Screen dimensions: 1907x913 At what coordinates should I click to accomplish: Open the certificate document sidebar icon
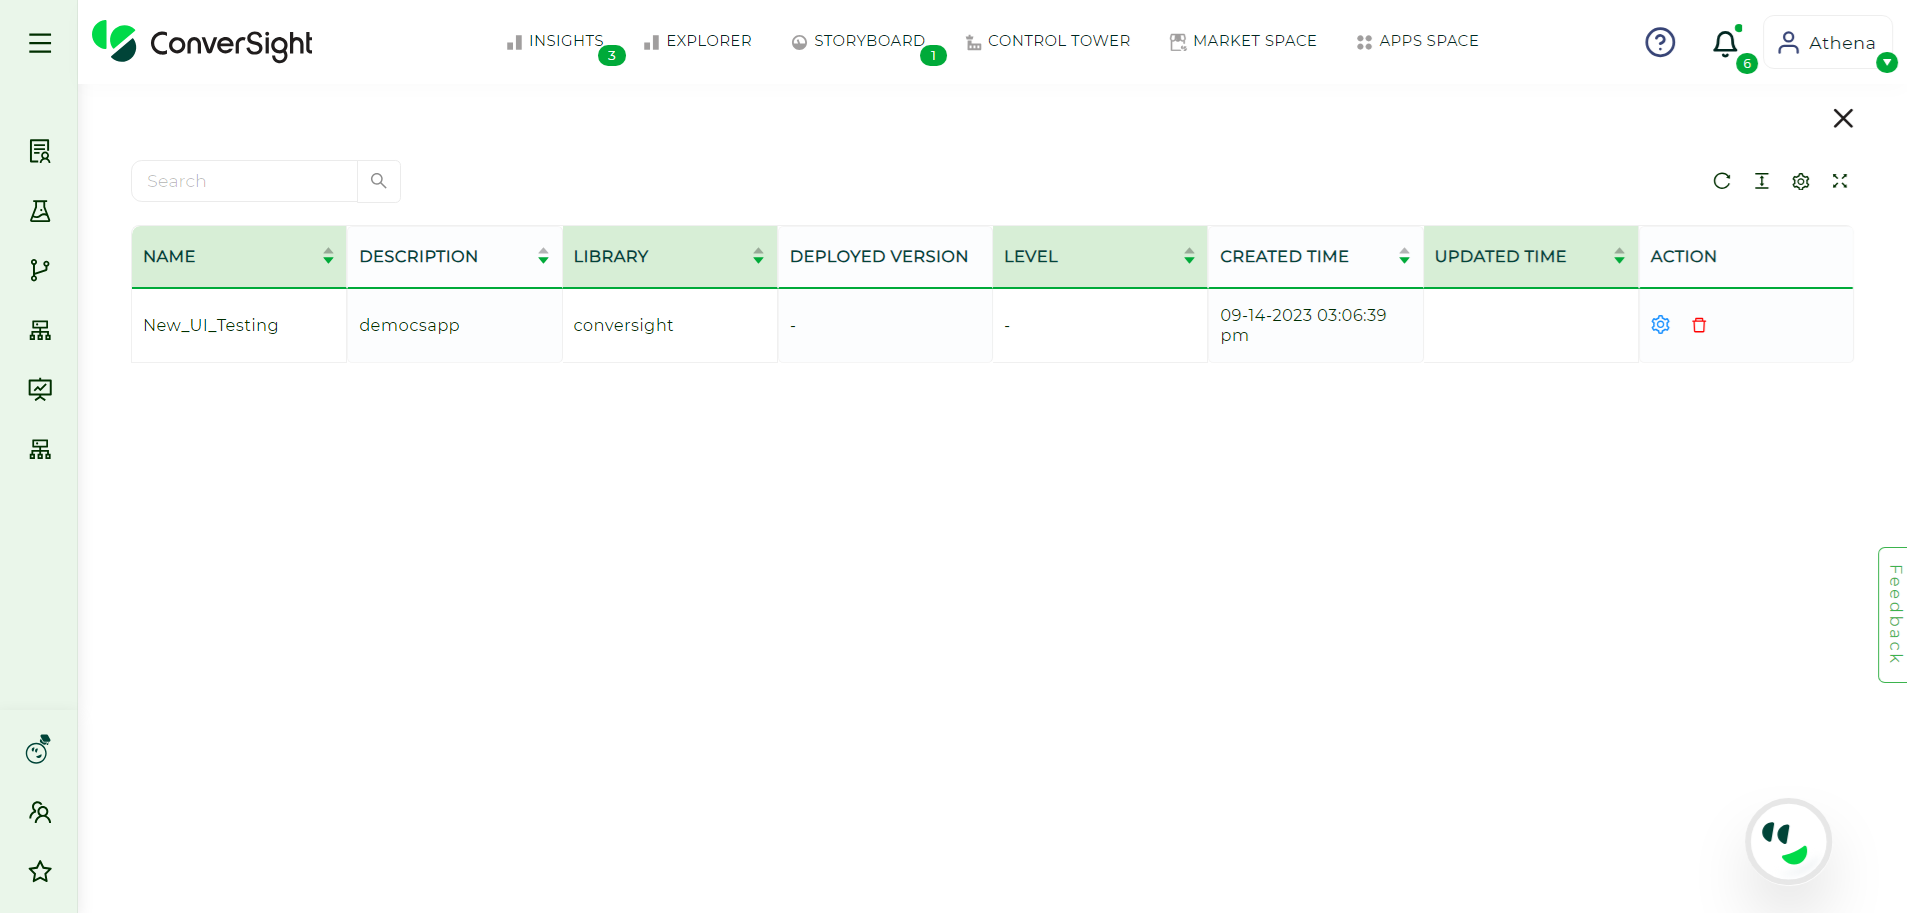pyautogui.click(x=40, y=151)
